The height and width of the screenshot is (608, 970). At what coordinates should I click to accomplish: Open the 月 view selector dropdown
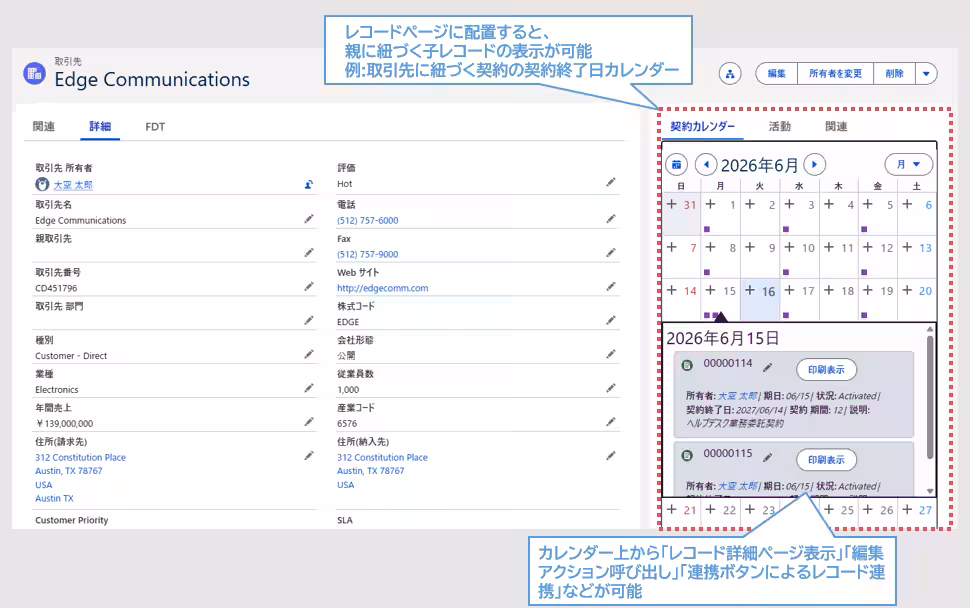(908, 165)
